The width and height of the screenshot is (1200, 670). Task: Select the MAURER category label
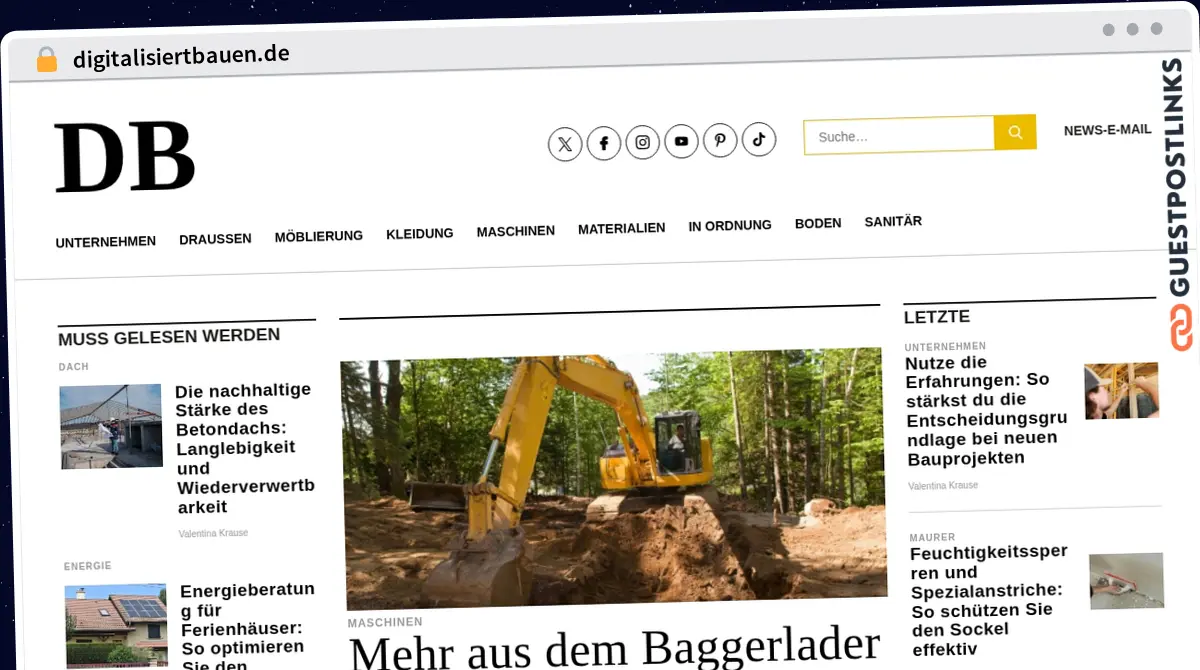click(932, 538)
